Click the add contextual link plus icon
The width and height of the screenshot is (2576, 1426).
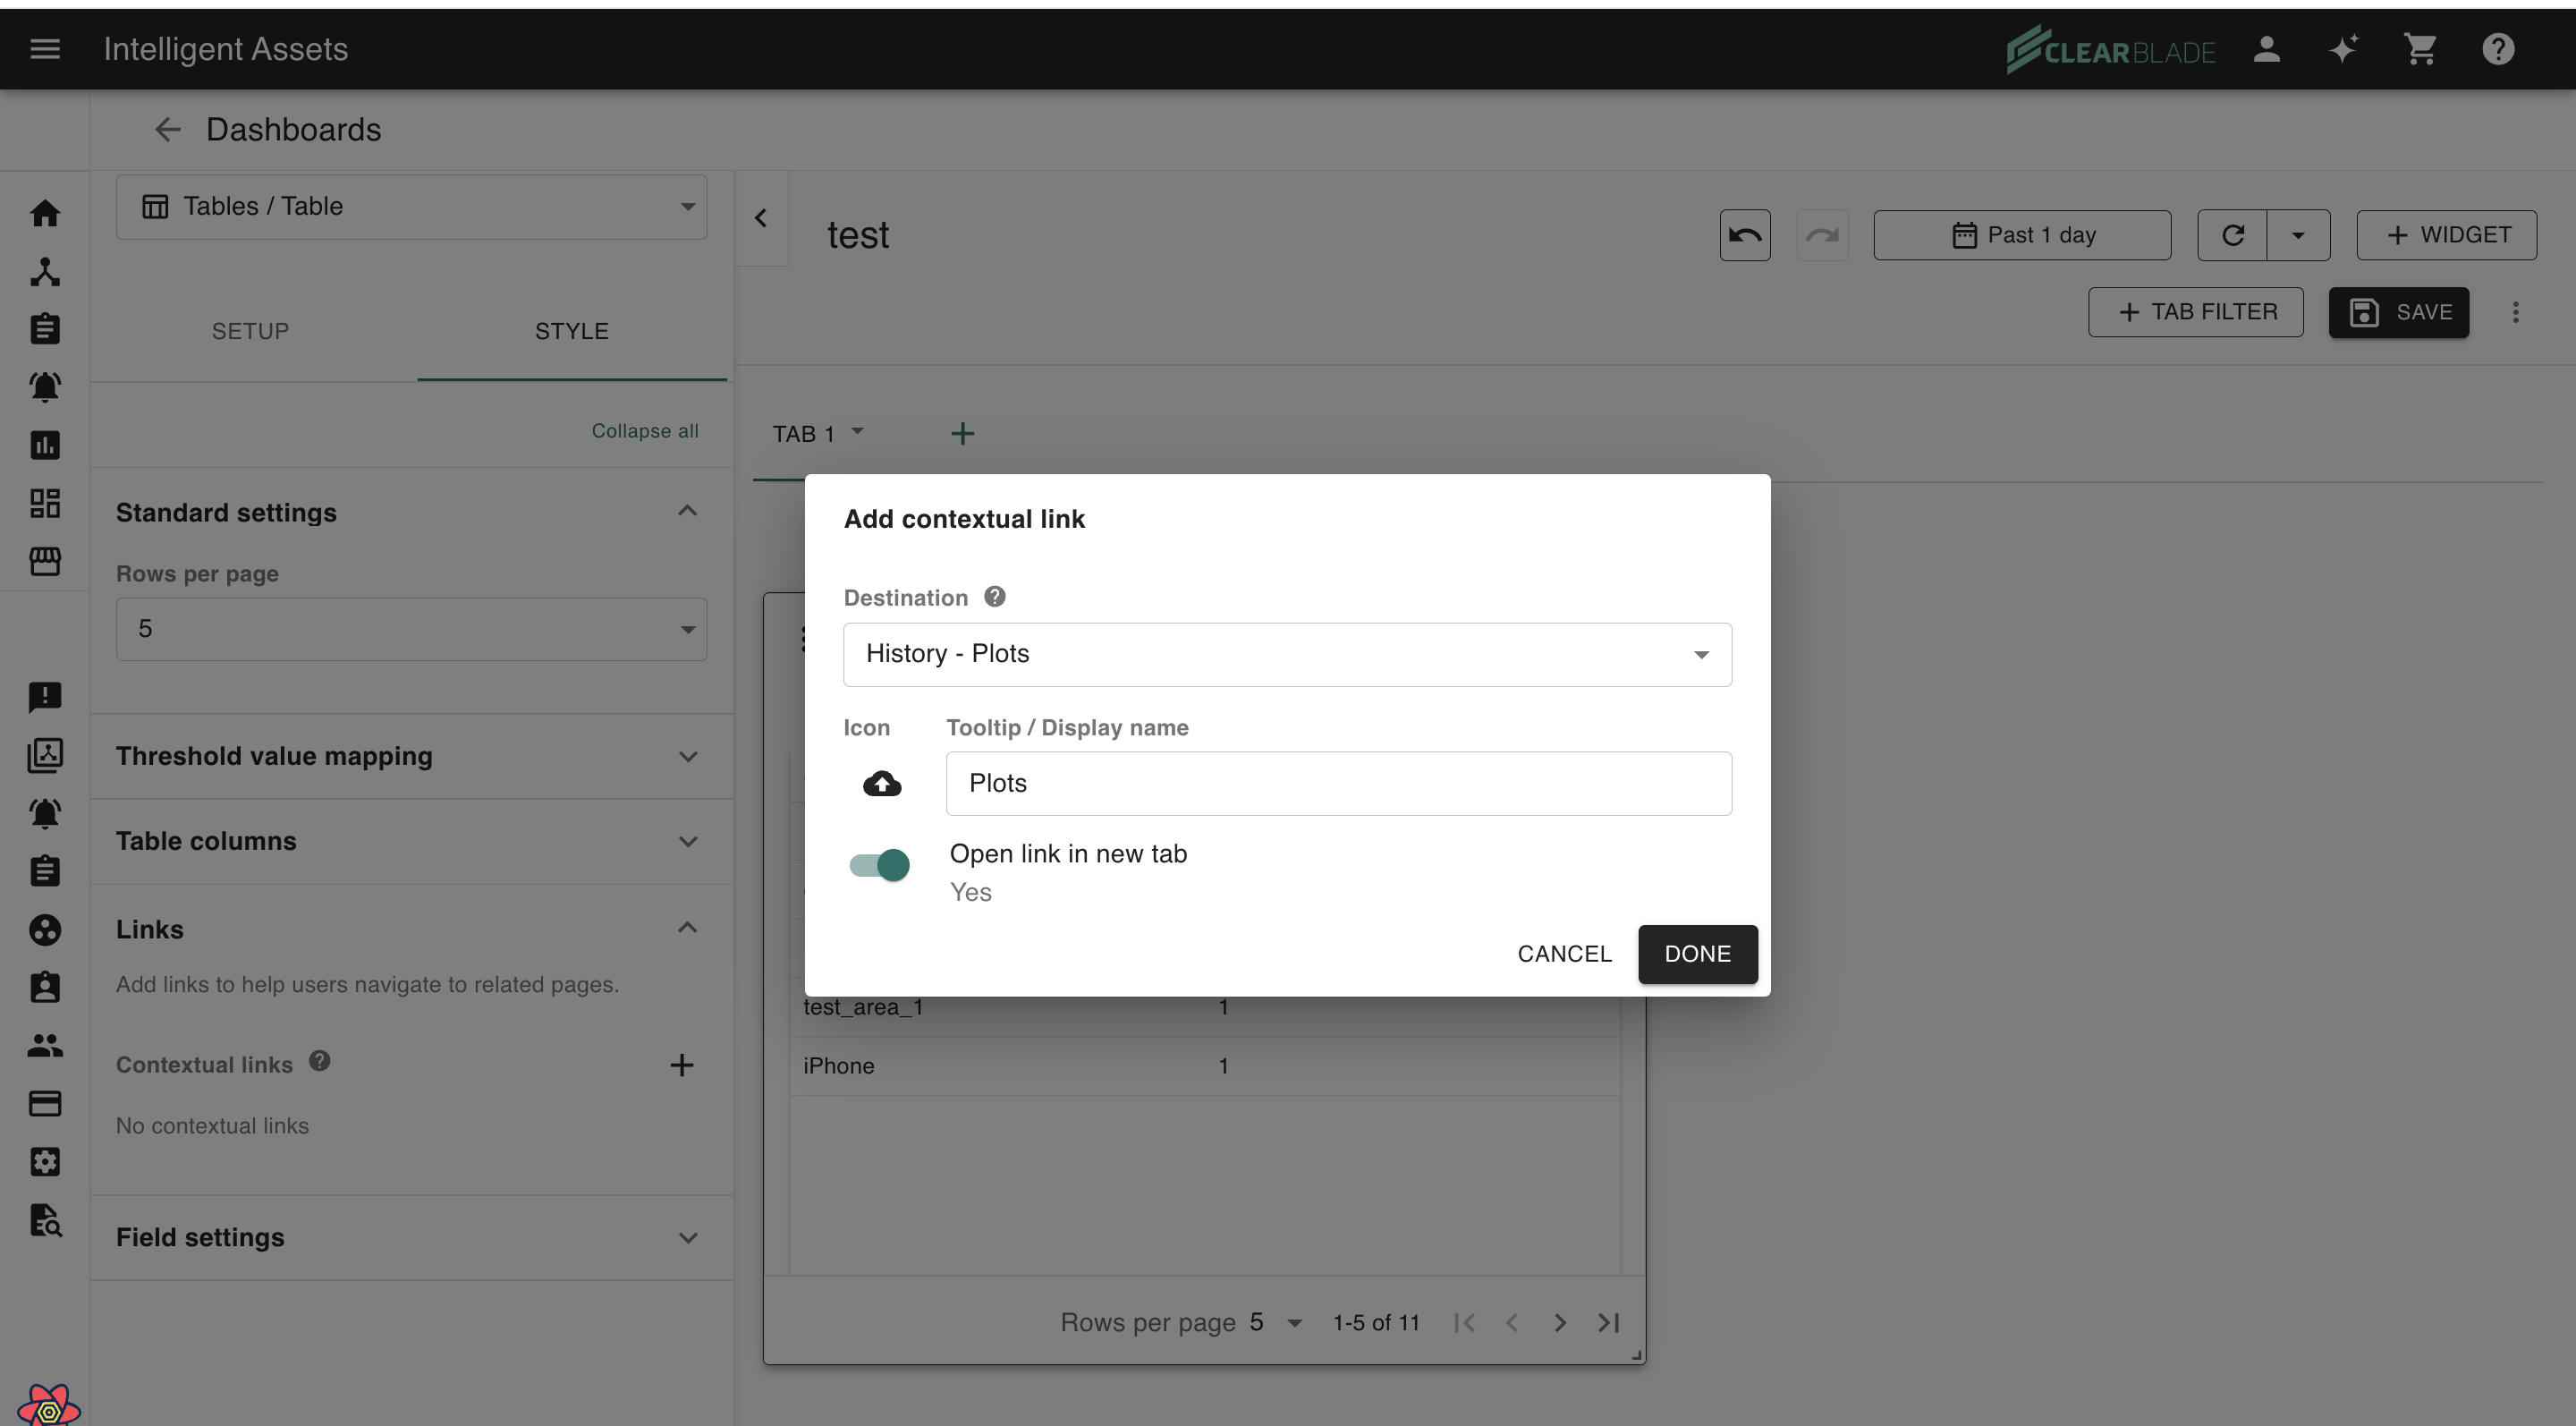pos(681,1065)
